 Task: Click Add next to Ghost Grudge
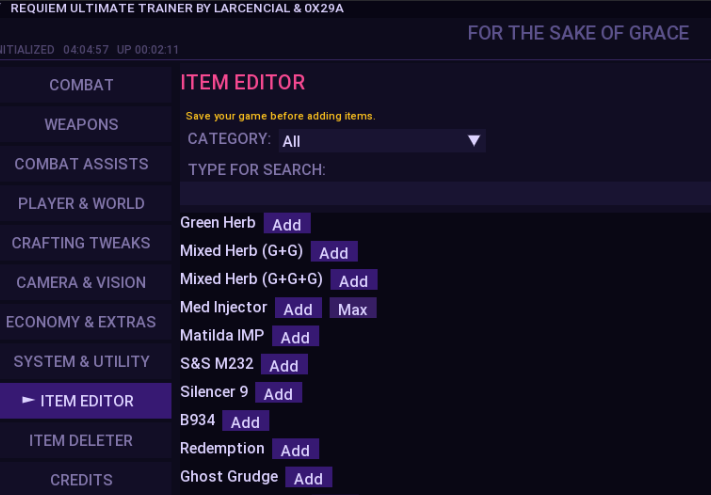pyautogui.click(x=308, y=478)
